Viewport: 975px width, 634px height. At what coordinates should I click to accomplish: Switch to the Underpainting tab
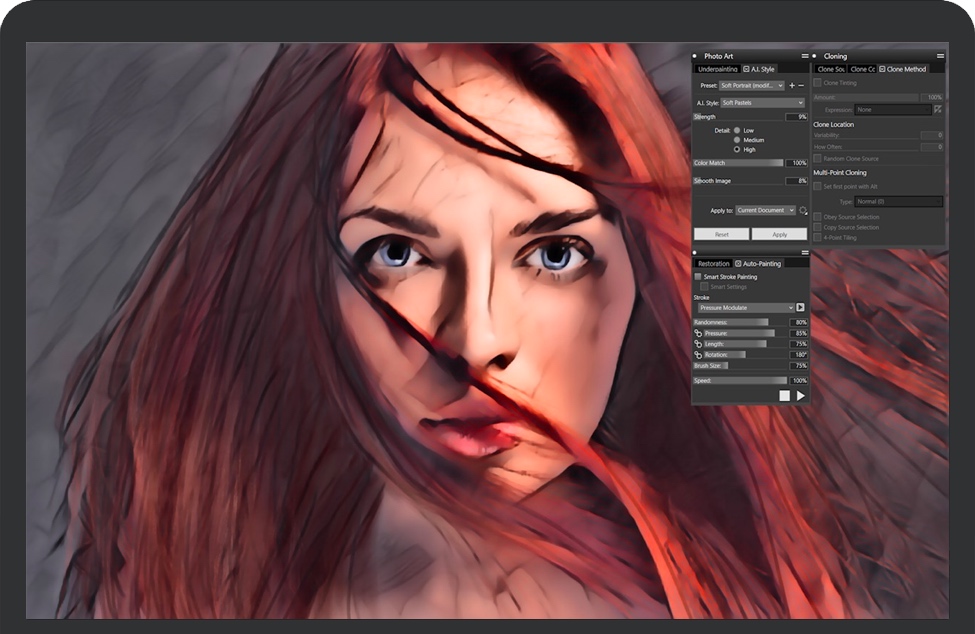(717, 69)
